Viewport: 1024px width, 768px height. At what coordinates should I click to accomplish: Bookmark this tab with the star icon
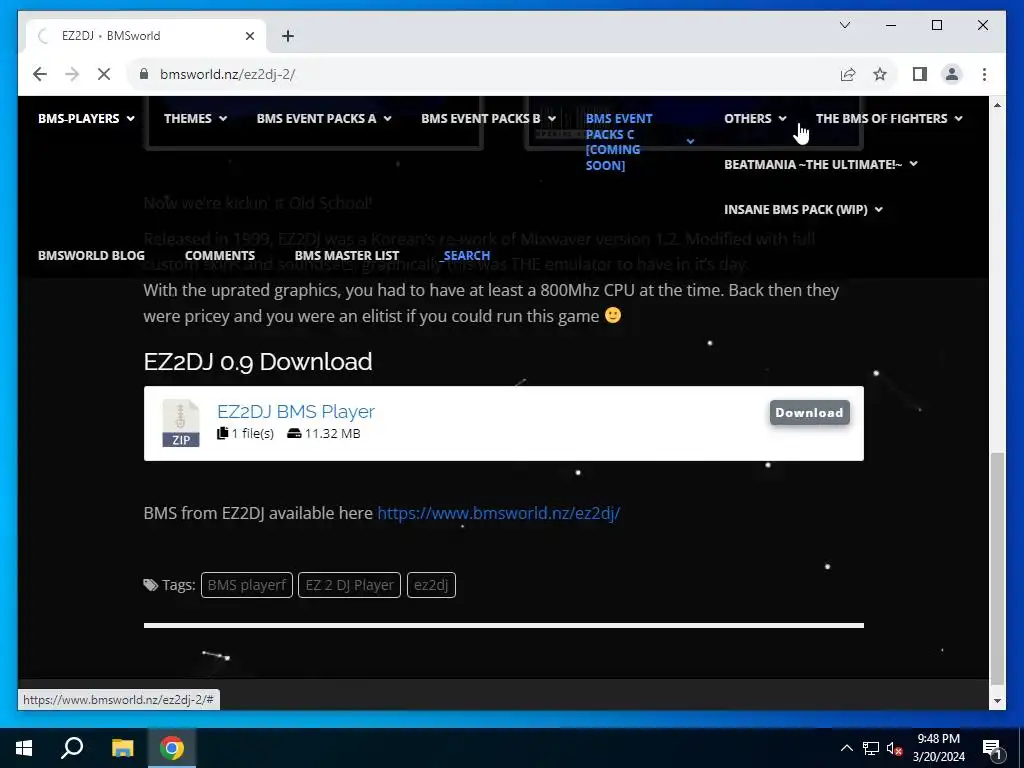pos(880,74)
